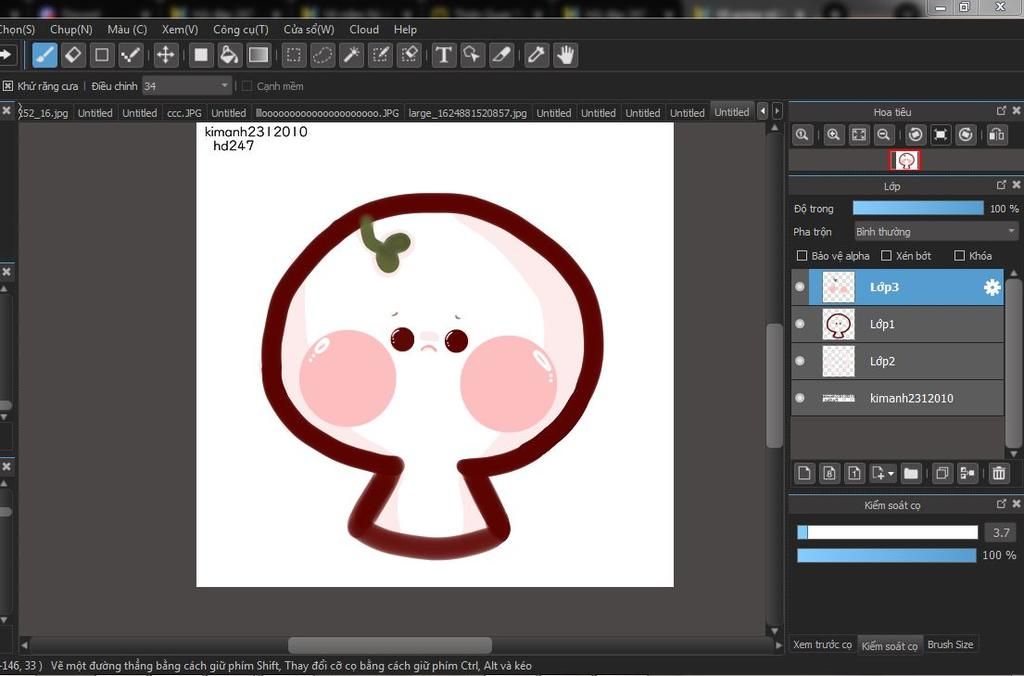This screenshot has height=676, width=1024.
Task: Select the Eraser tool in the toolbar
Action: [x=72, y=55]
